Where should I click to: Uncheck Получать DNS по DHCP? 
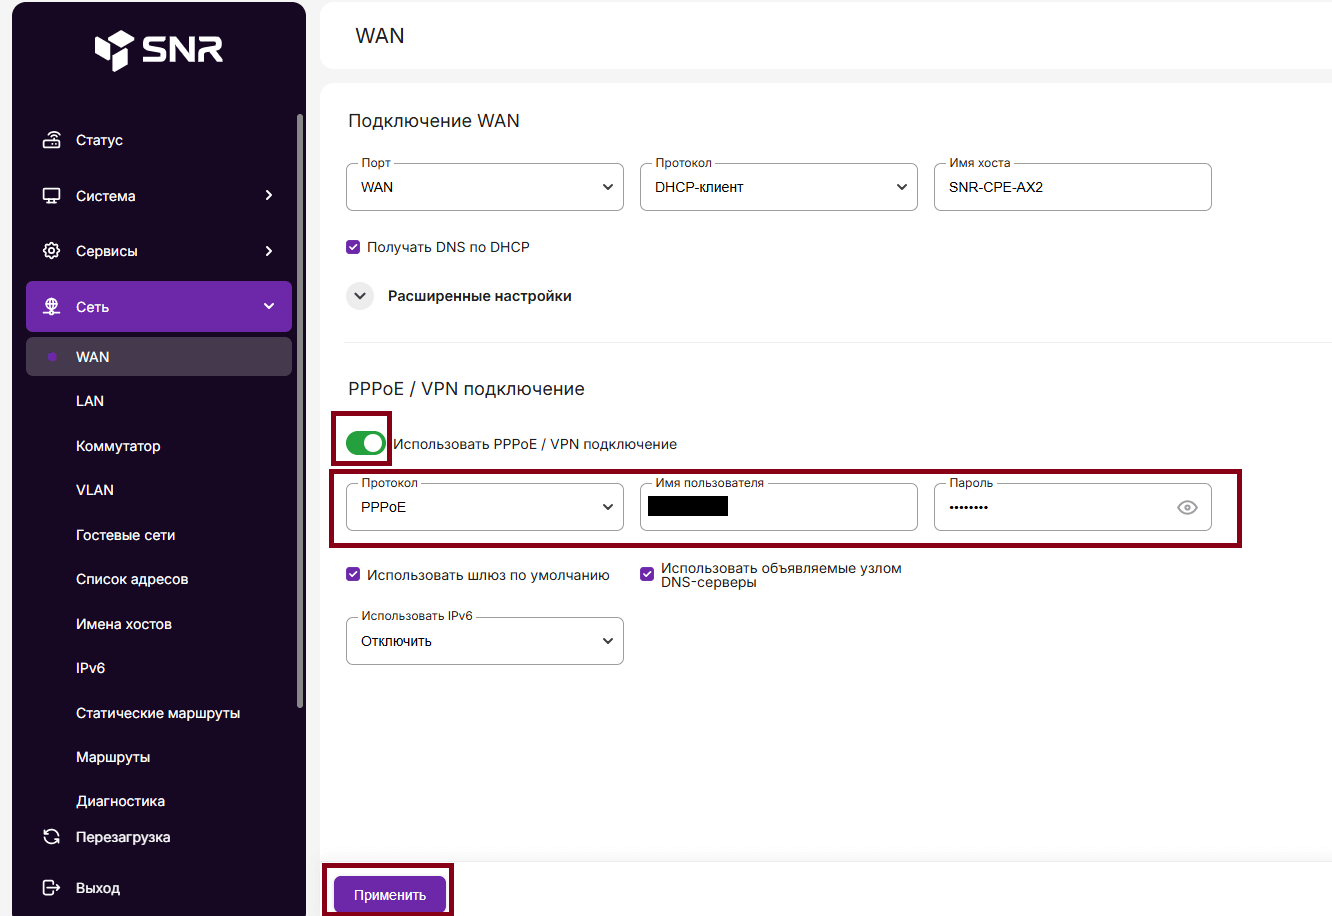coord(353,247)
